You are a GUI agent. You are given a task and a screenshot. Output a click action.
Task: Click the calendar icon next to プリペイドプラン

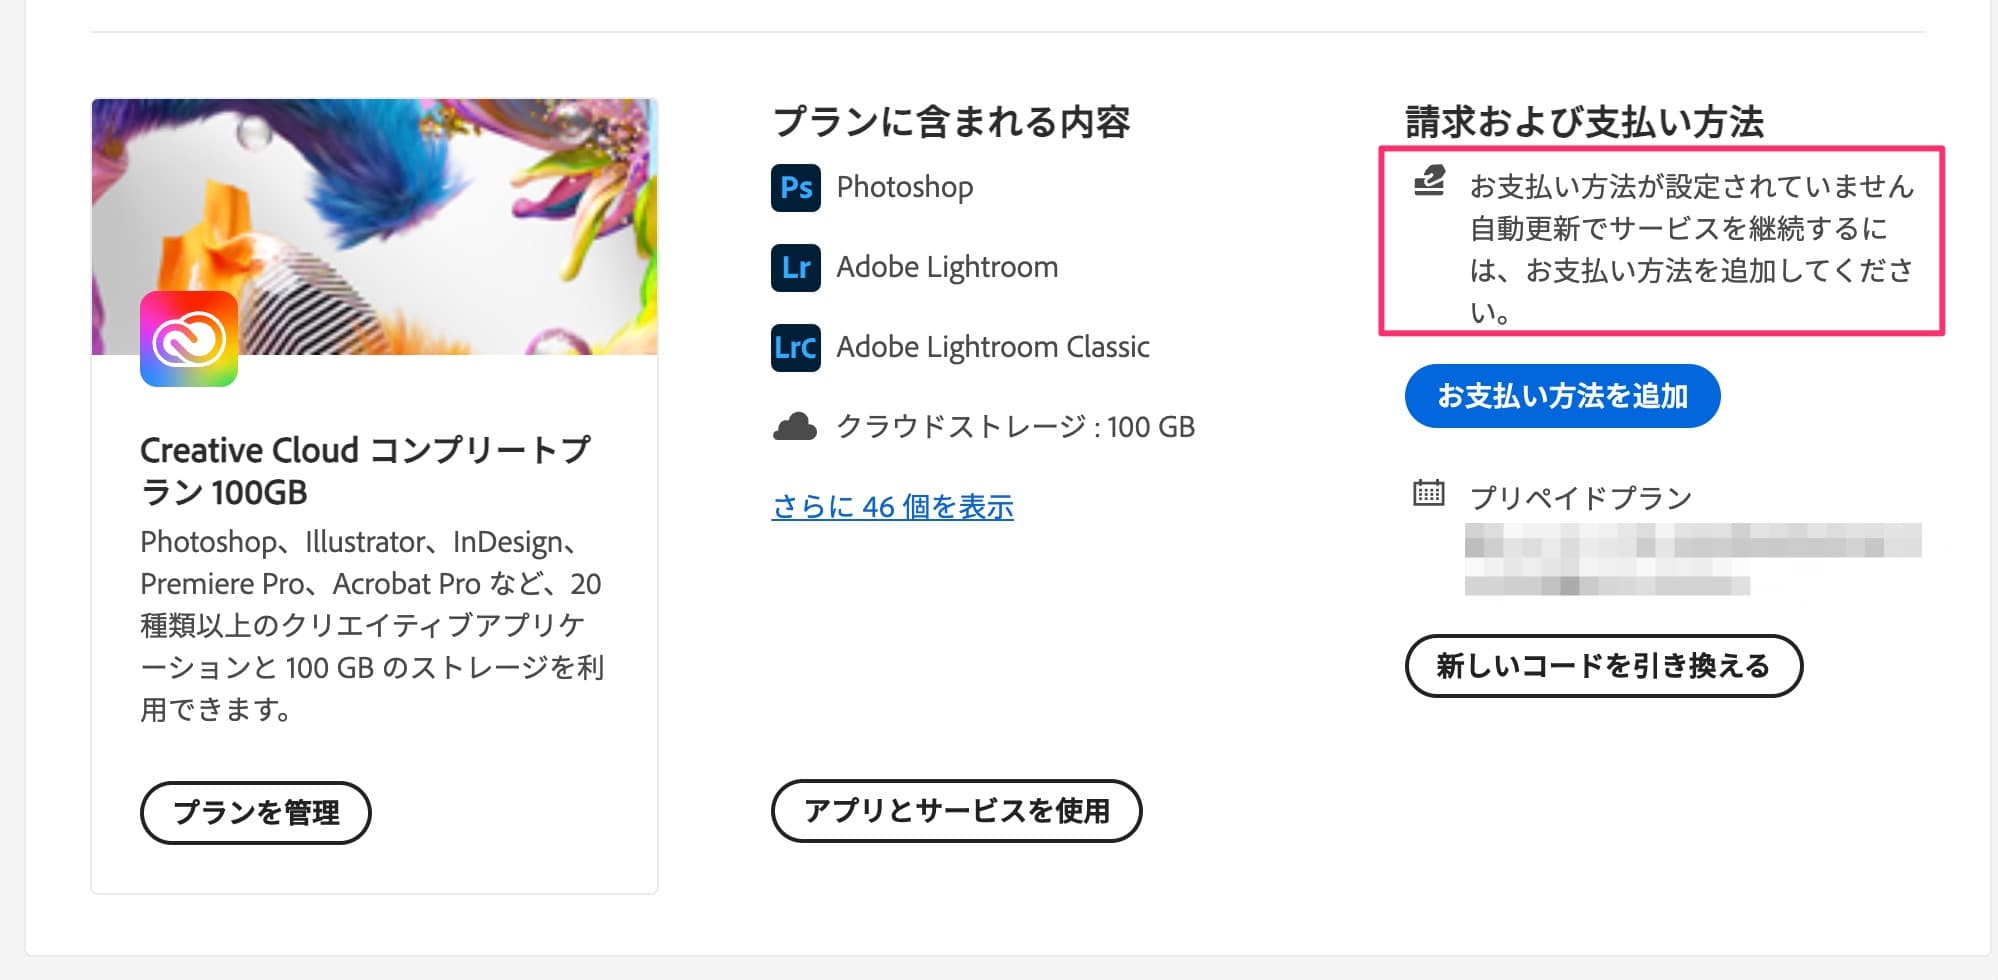1428,494
